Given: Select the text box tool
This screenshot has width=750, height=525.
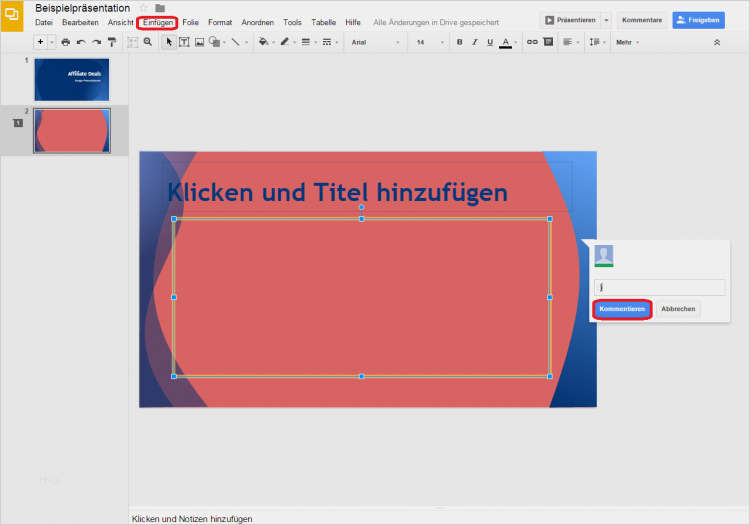Looking at the screenshot, I should click(x=184, y=42).
